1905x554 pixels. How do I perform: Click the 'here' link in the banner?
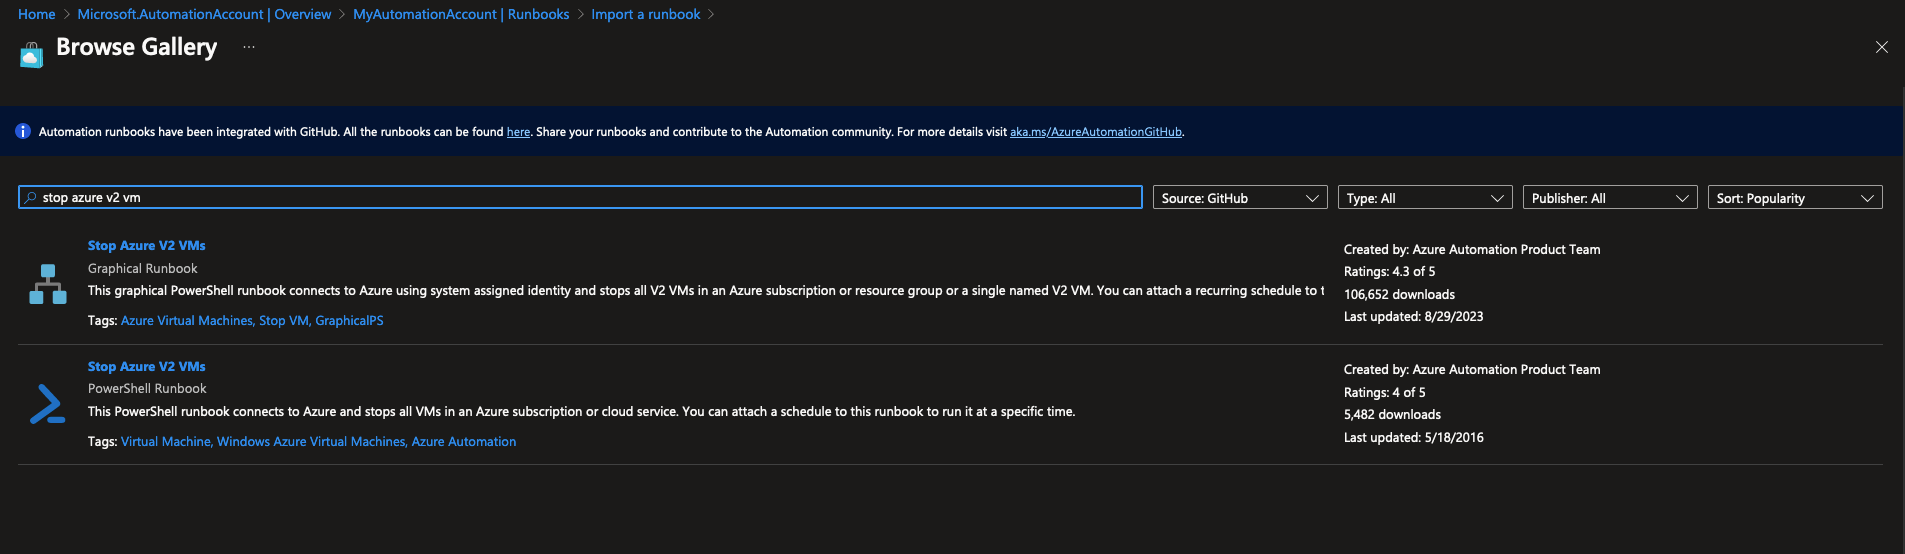click(x=518, y=132)
